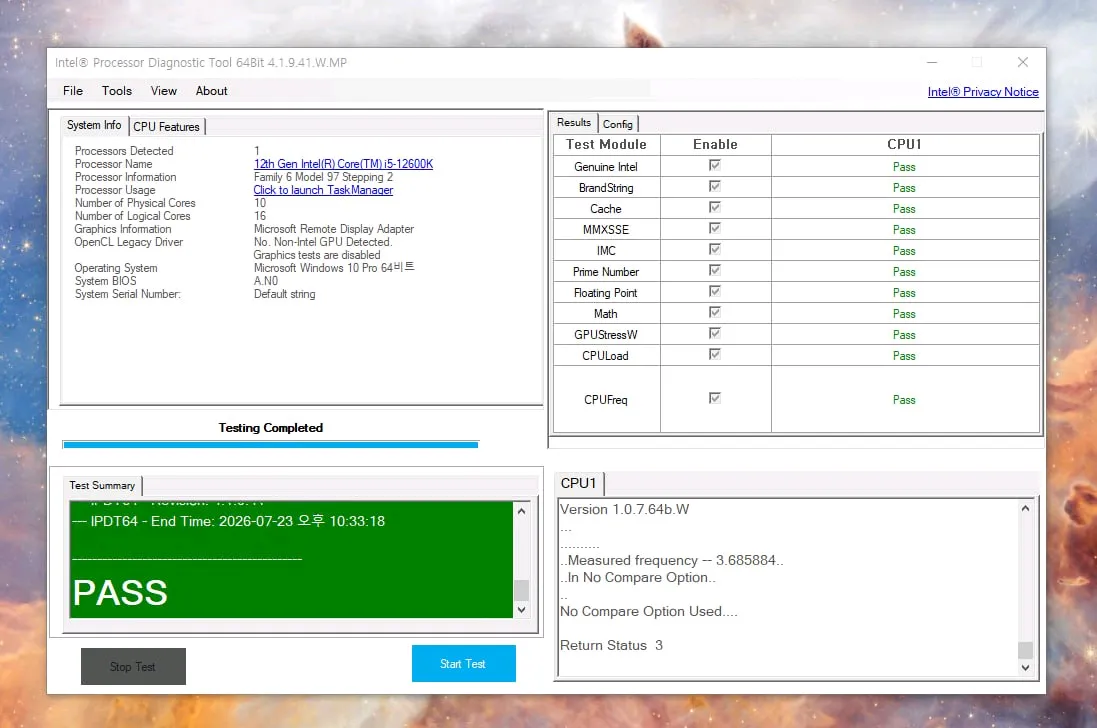Toggle the Math enable checkbox
This screenshot has width=1097, height=728.
coord(714,312)
